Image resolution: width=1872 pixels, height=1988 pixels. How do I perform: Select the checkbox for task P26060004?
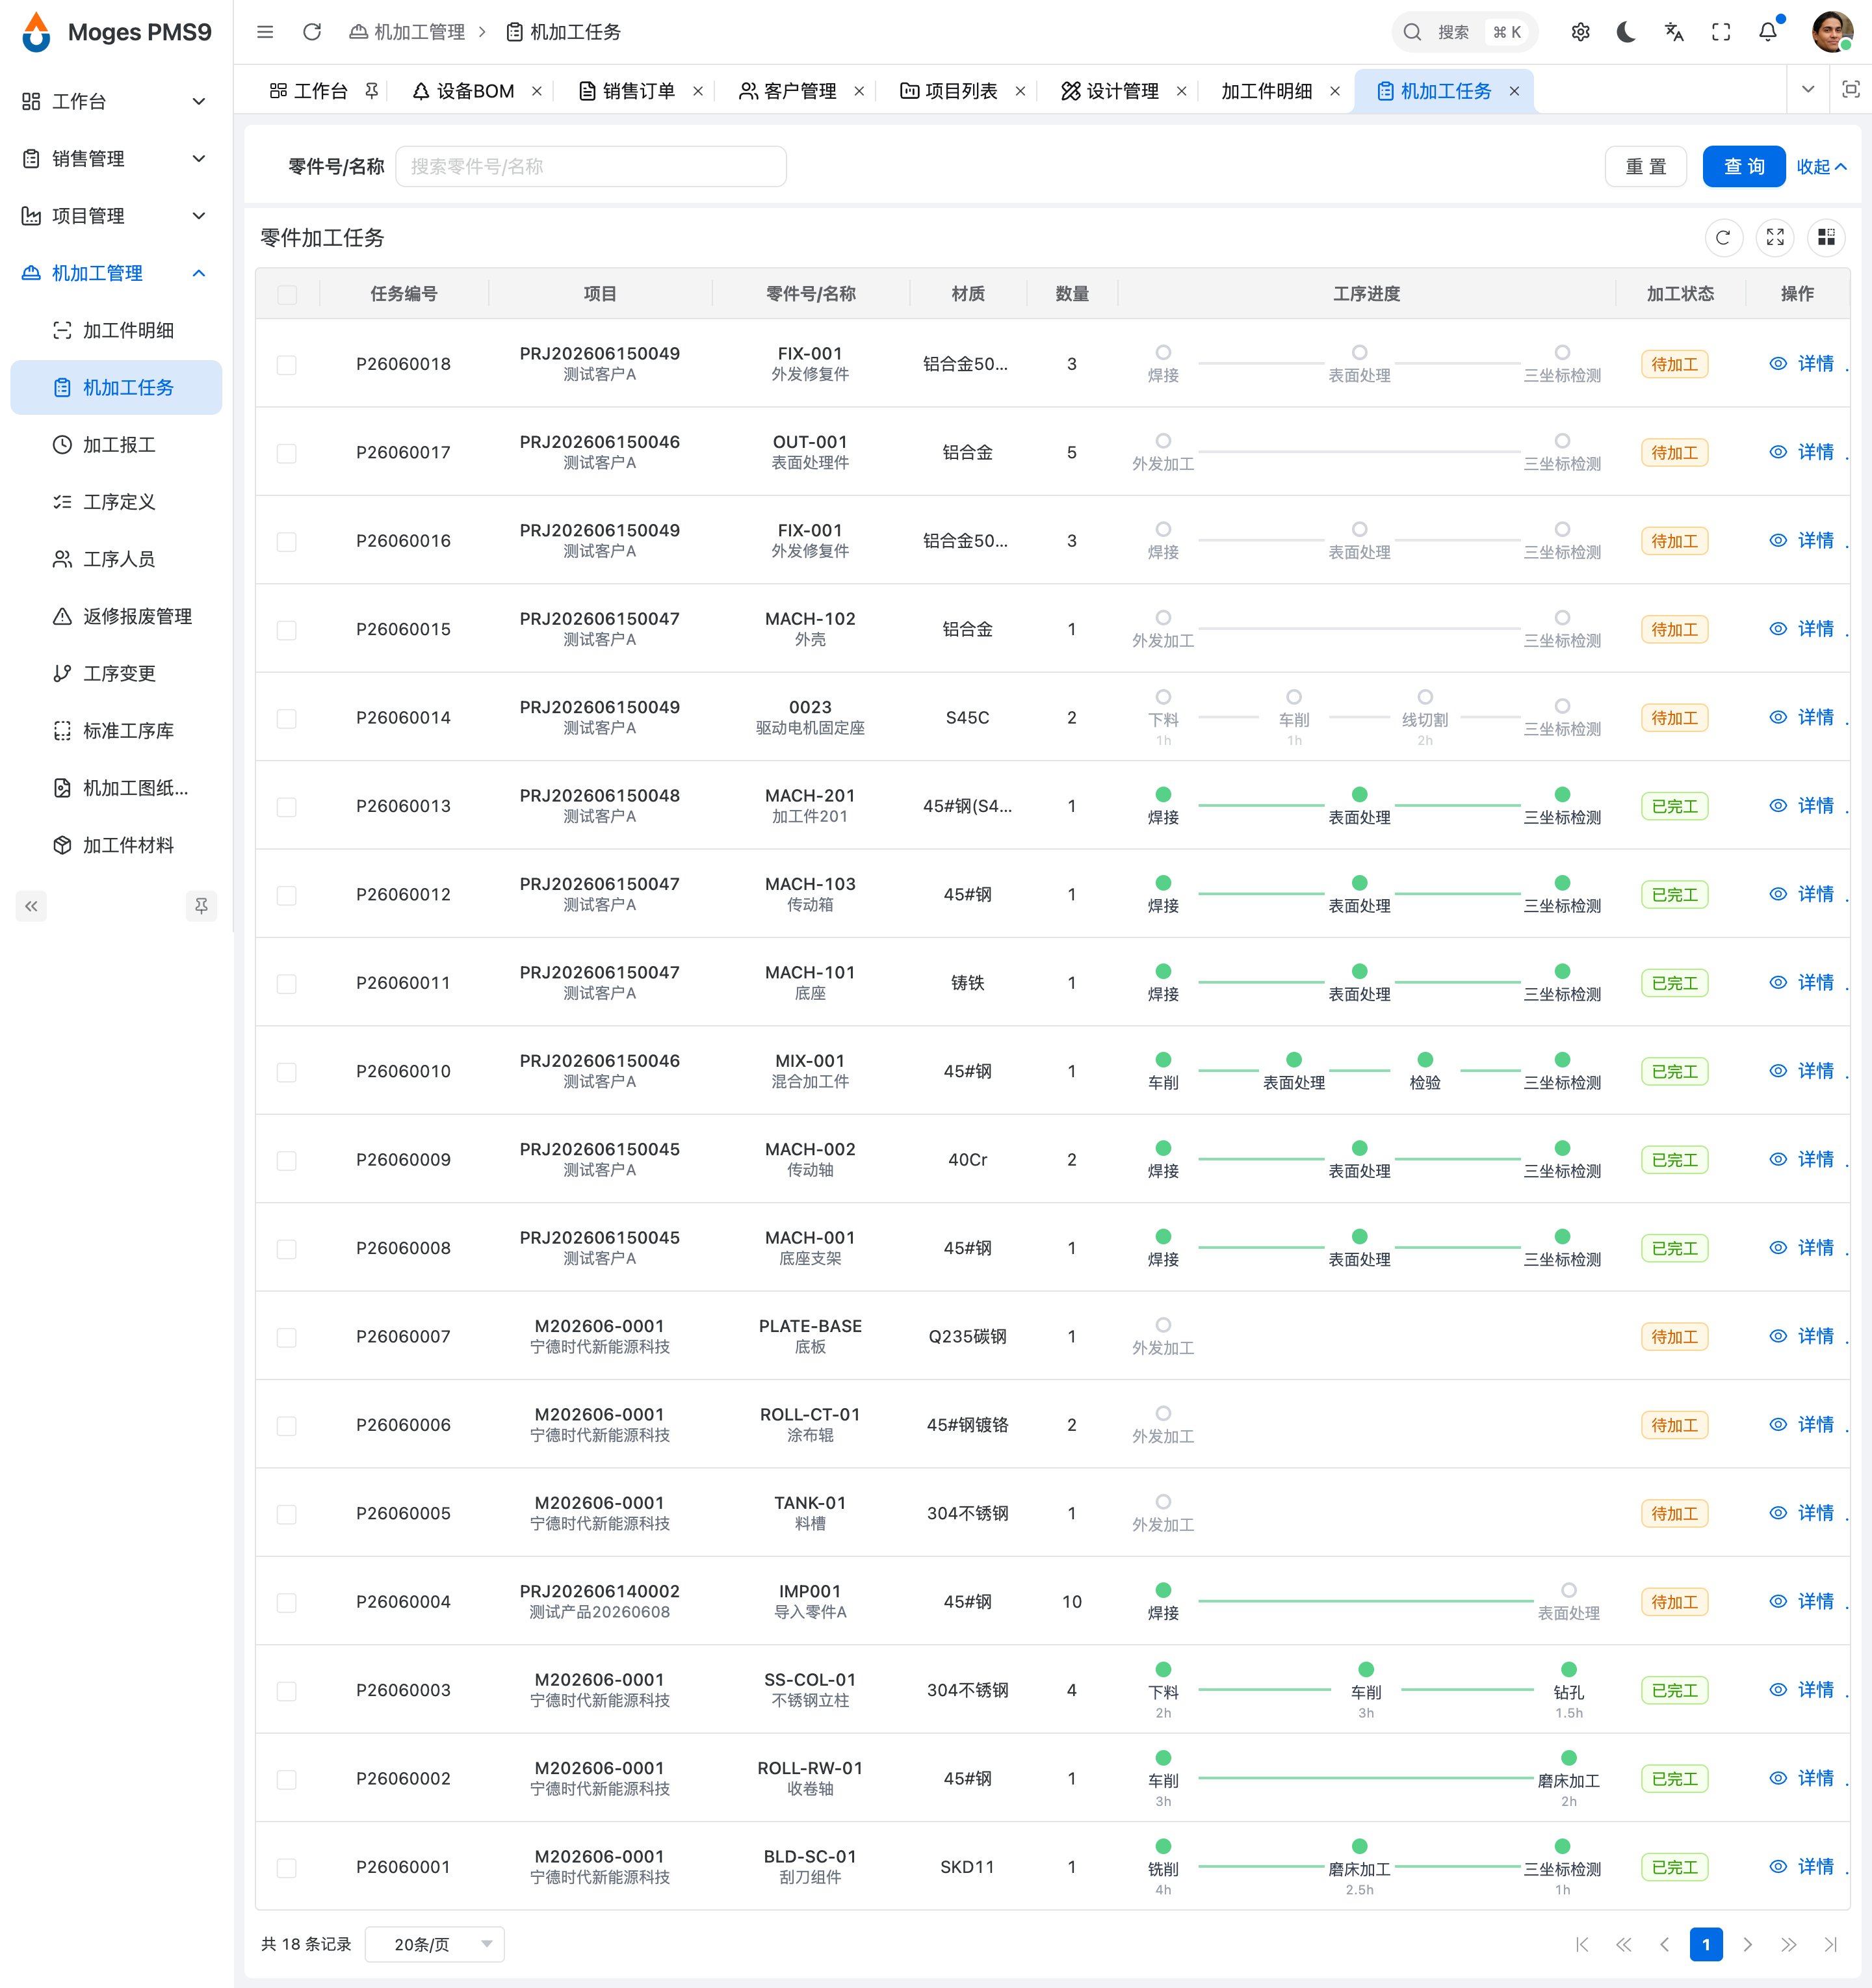tap(287, 1602)
